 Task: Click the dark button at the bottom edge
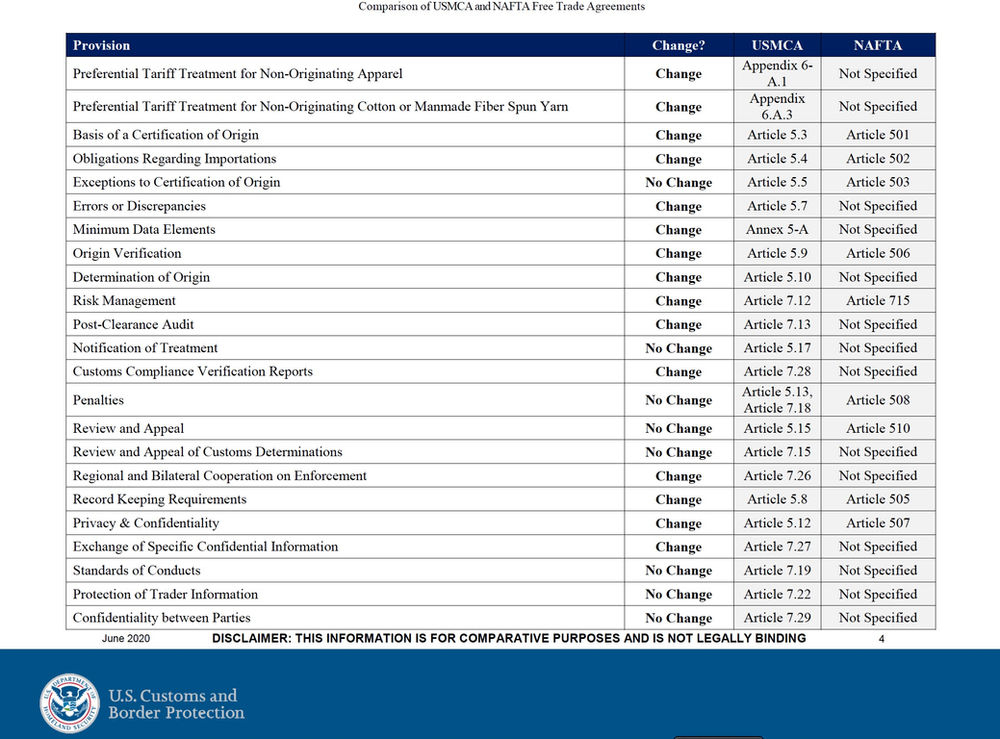tap(718, 736)
